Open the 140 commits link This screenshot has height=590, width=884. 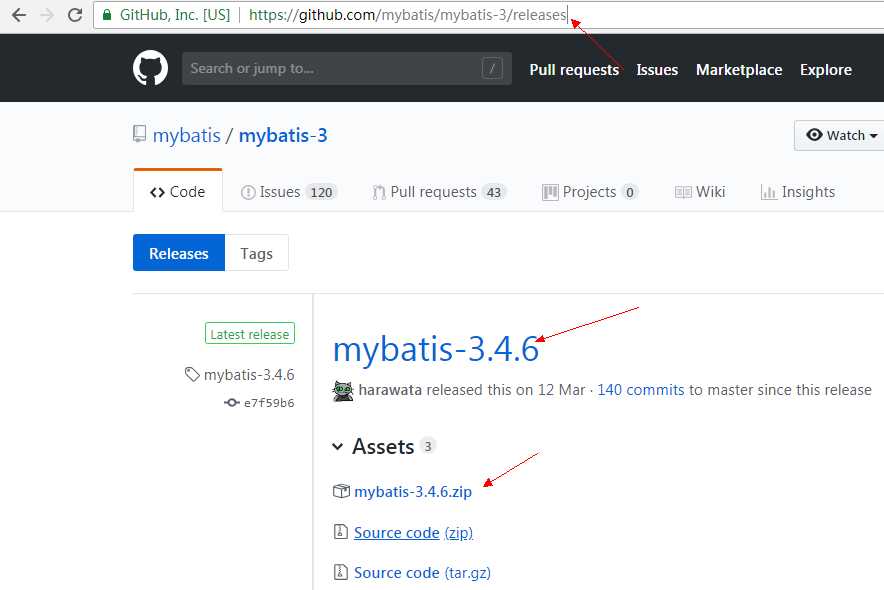click(640, 389)
